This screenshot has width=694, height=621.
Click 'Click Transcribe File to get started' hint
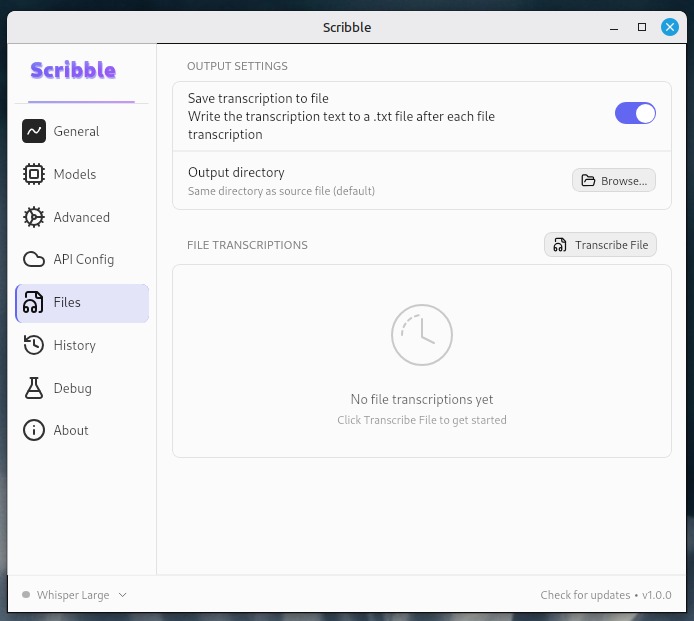[422, 420]
